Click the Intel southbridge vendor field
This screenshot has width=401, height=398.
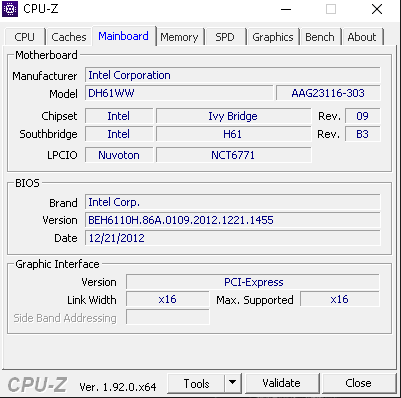[x=119, y=134]
